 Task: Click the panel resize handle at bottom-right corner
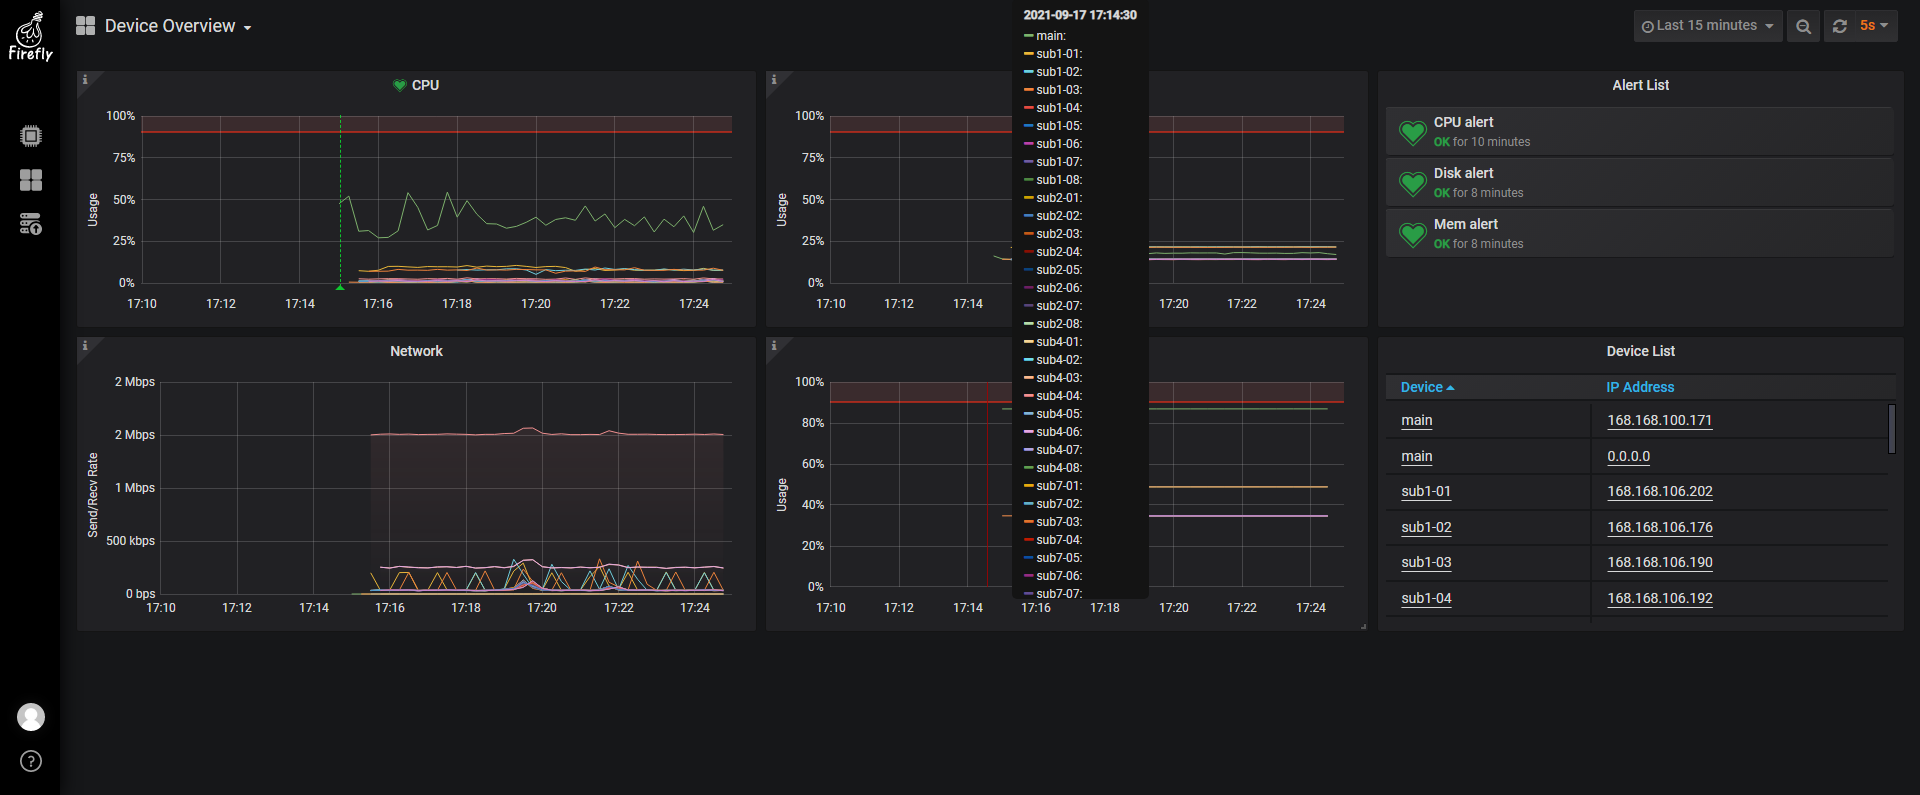point(1363,626)
